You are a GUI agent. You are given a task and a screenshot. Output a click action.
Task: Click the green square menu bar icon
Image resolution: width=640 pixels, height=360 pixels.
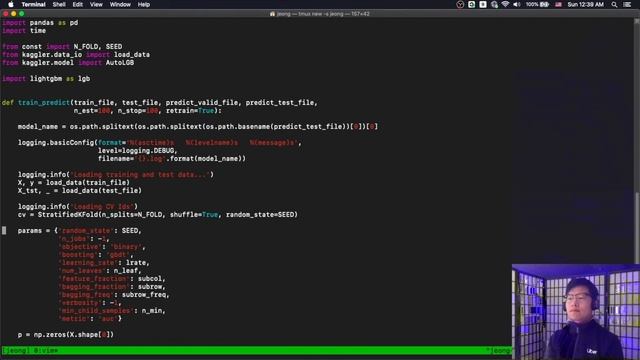click(471, 4)
